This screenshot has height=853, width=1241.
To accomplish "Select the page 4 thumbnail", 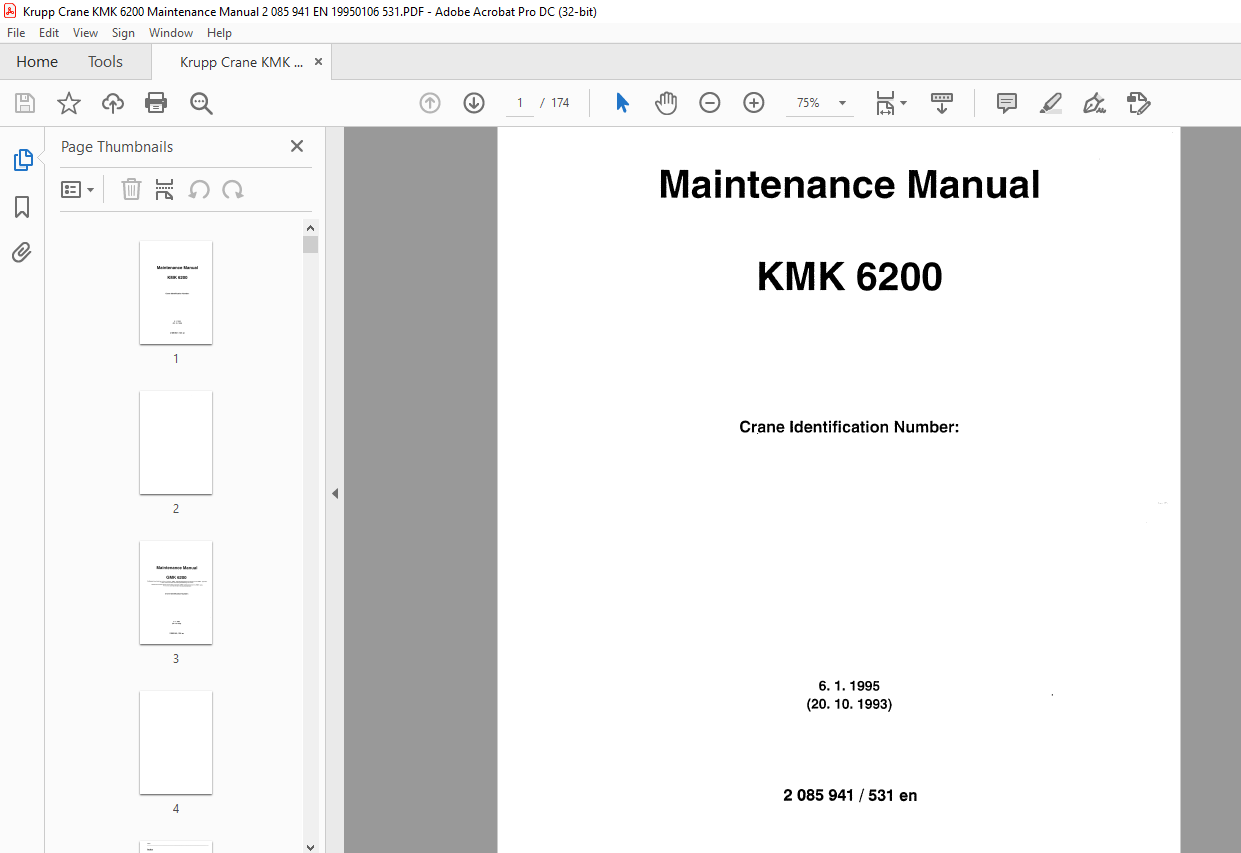I will (176, 742).
